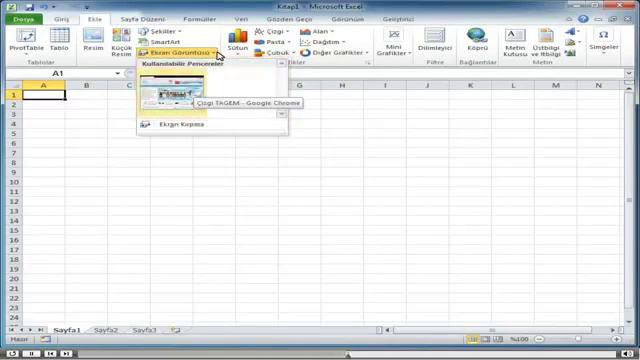Open Mini Grafikler sparklines
Image resolution: width=640 pixels, height=360 pixels.
(x=394, y=42)
